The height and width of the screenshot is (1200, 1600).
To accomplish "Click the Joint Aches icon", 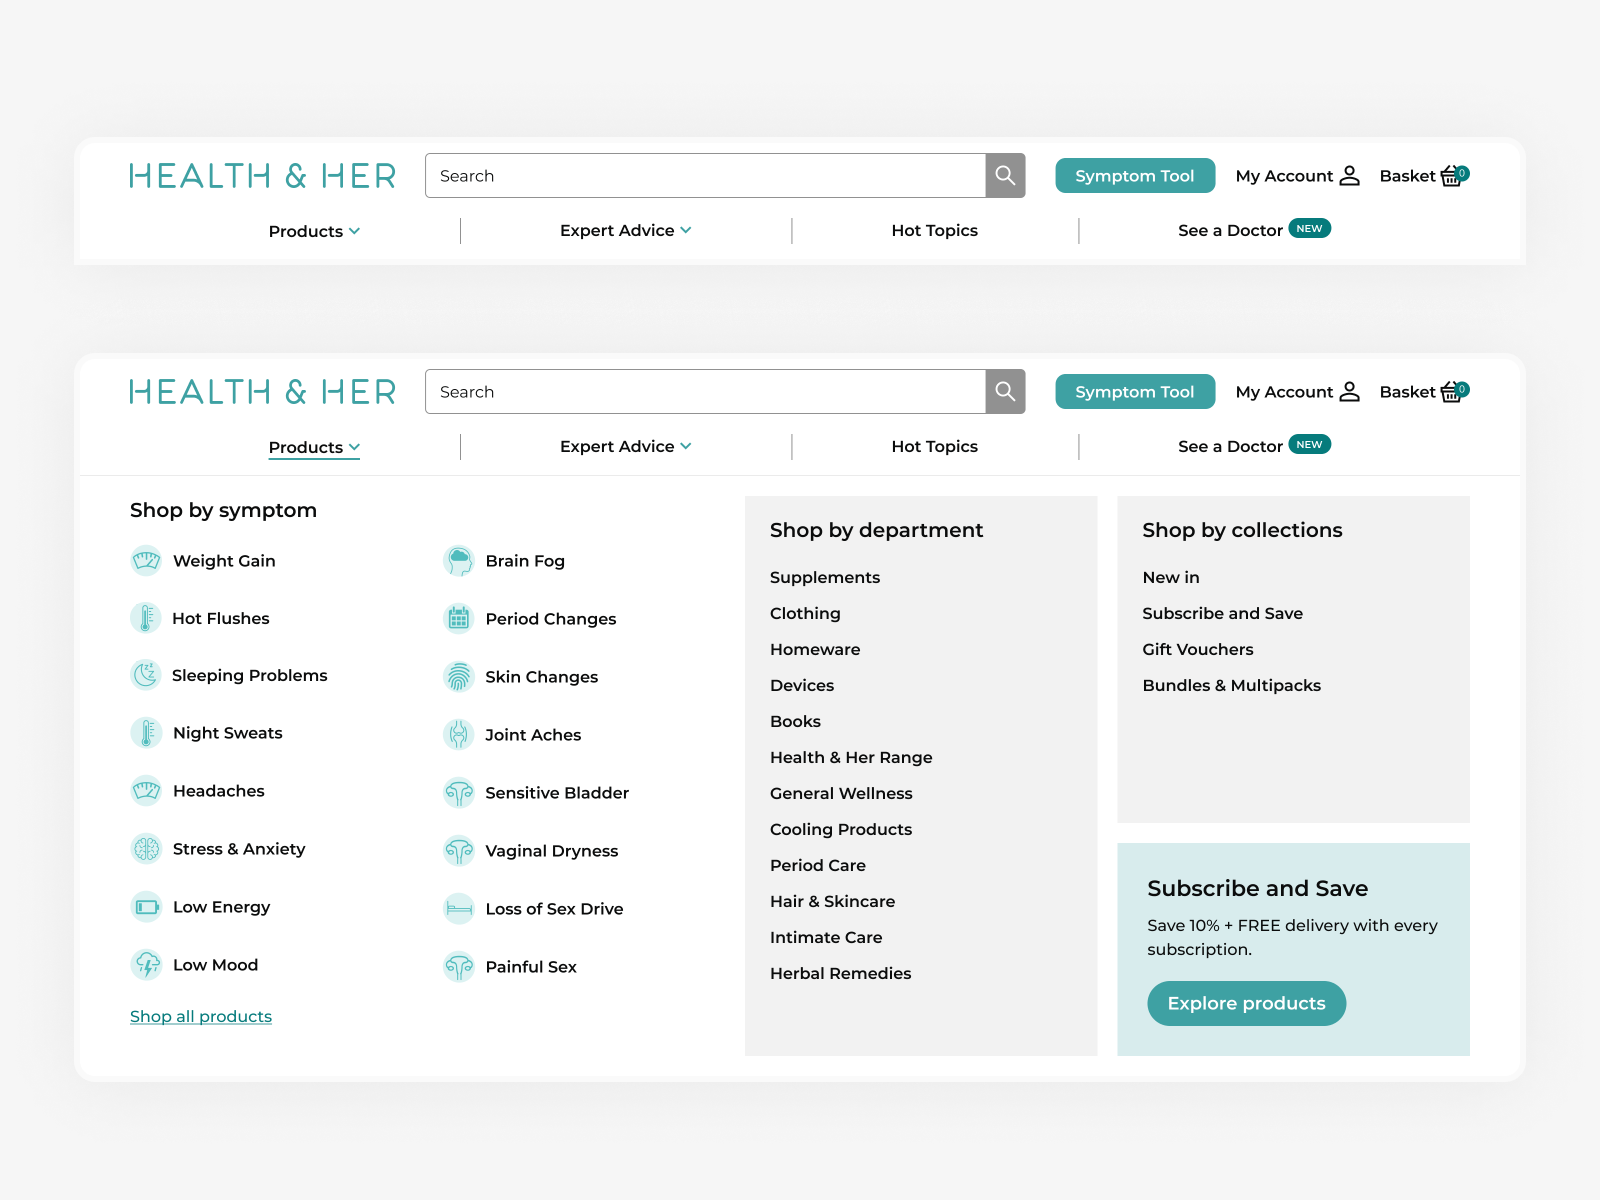I will [x=458, y=734].
